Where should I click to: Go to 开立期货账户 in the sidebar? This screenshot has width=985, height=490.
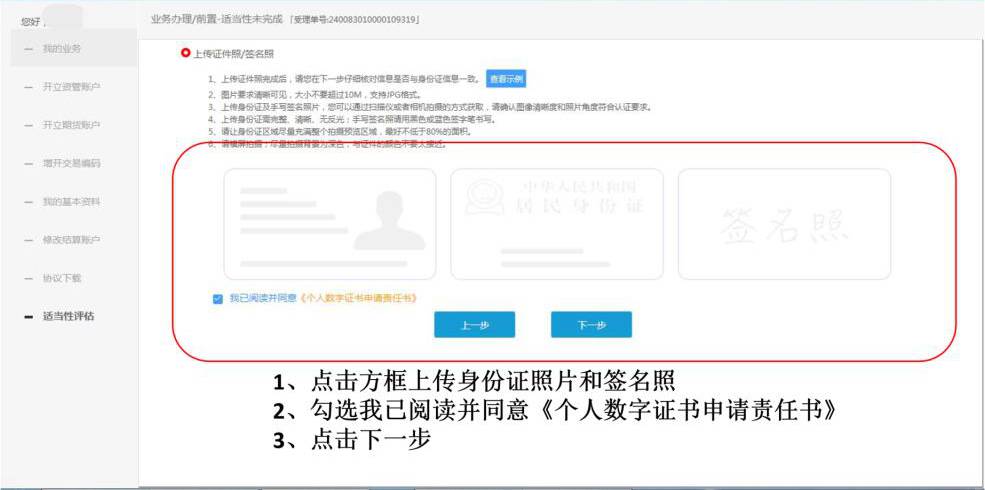pos(71,125)
